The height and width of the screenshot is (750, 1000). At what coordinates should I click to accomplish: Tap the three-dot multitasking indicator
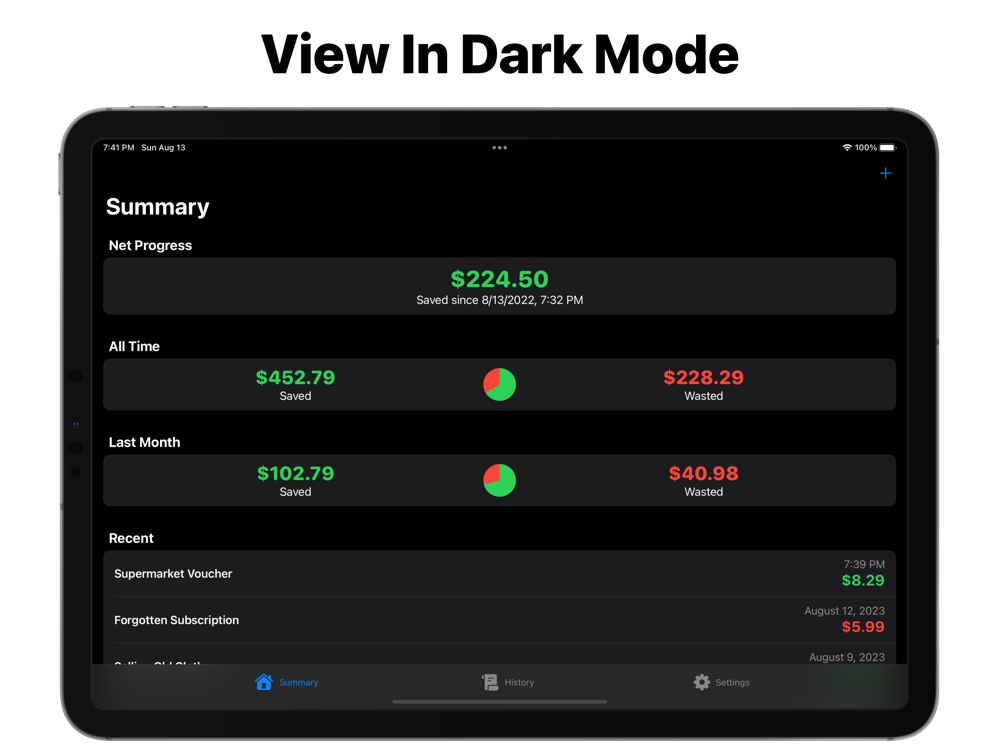[x=499, y=147]
